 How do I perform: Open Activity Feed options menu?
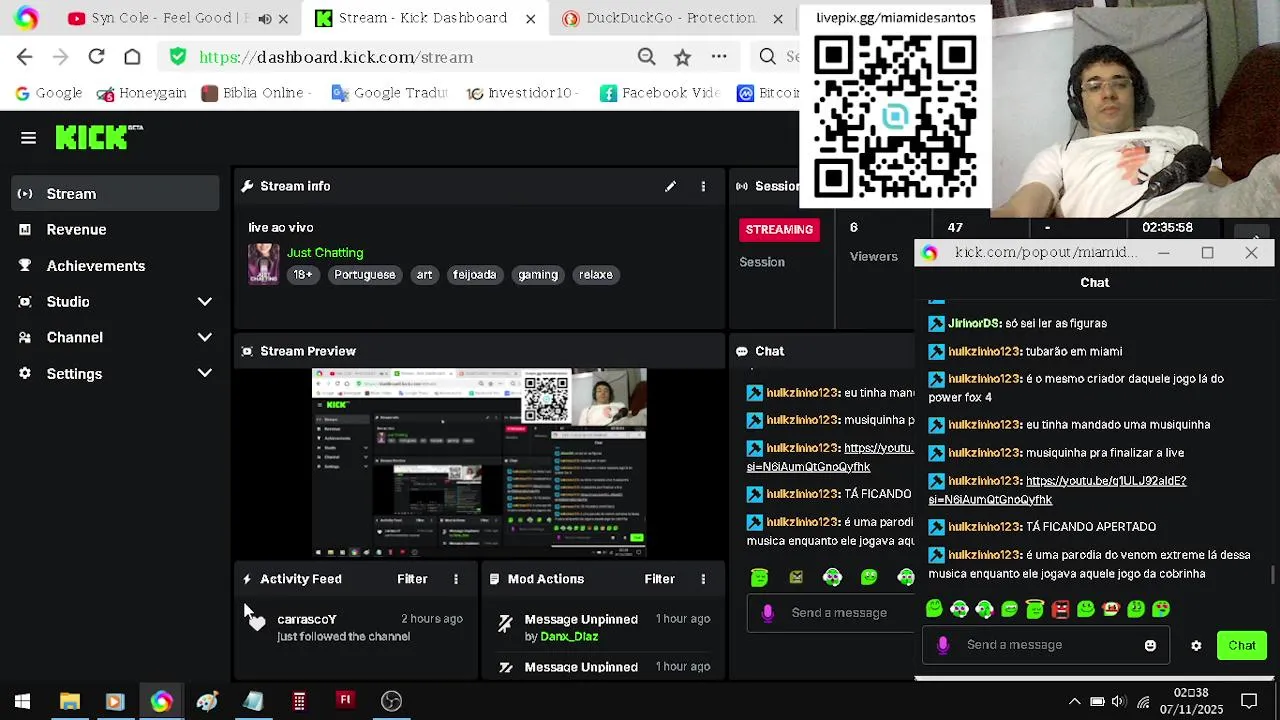(x=456, y=579)
